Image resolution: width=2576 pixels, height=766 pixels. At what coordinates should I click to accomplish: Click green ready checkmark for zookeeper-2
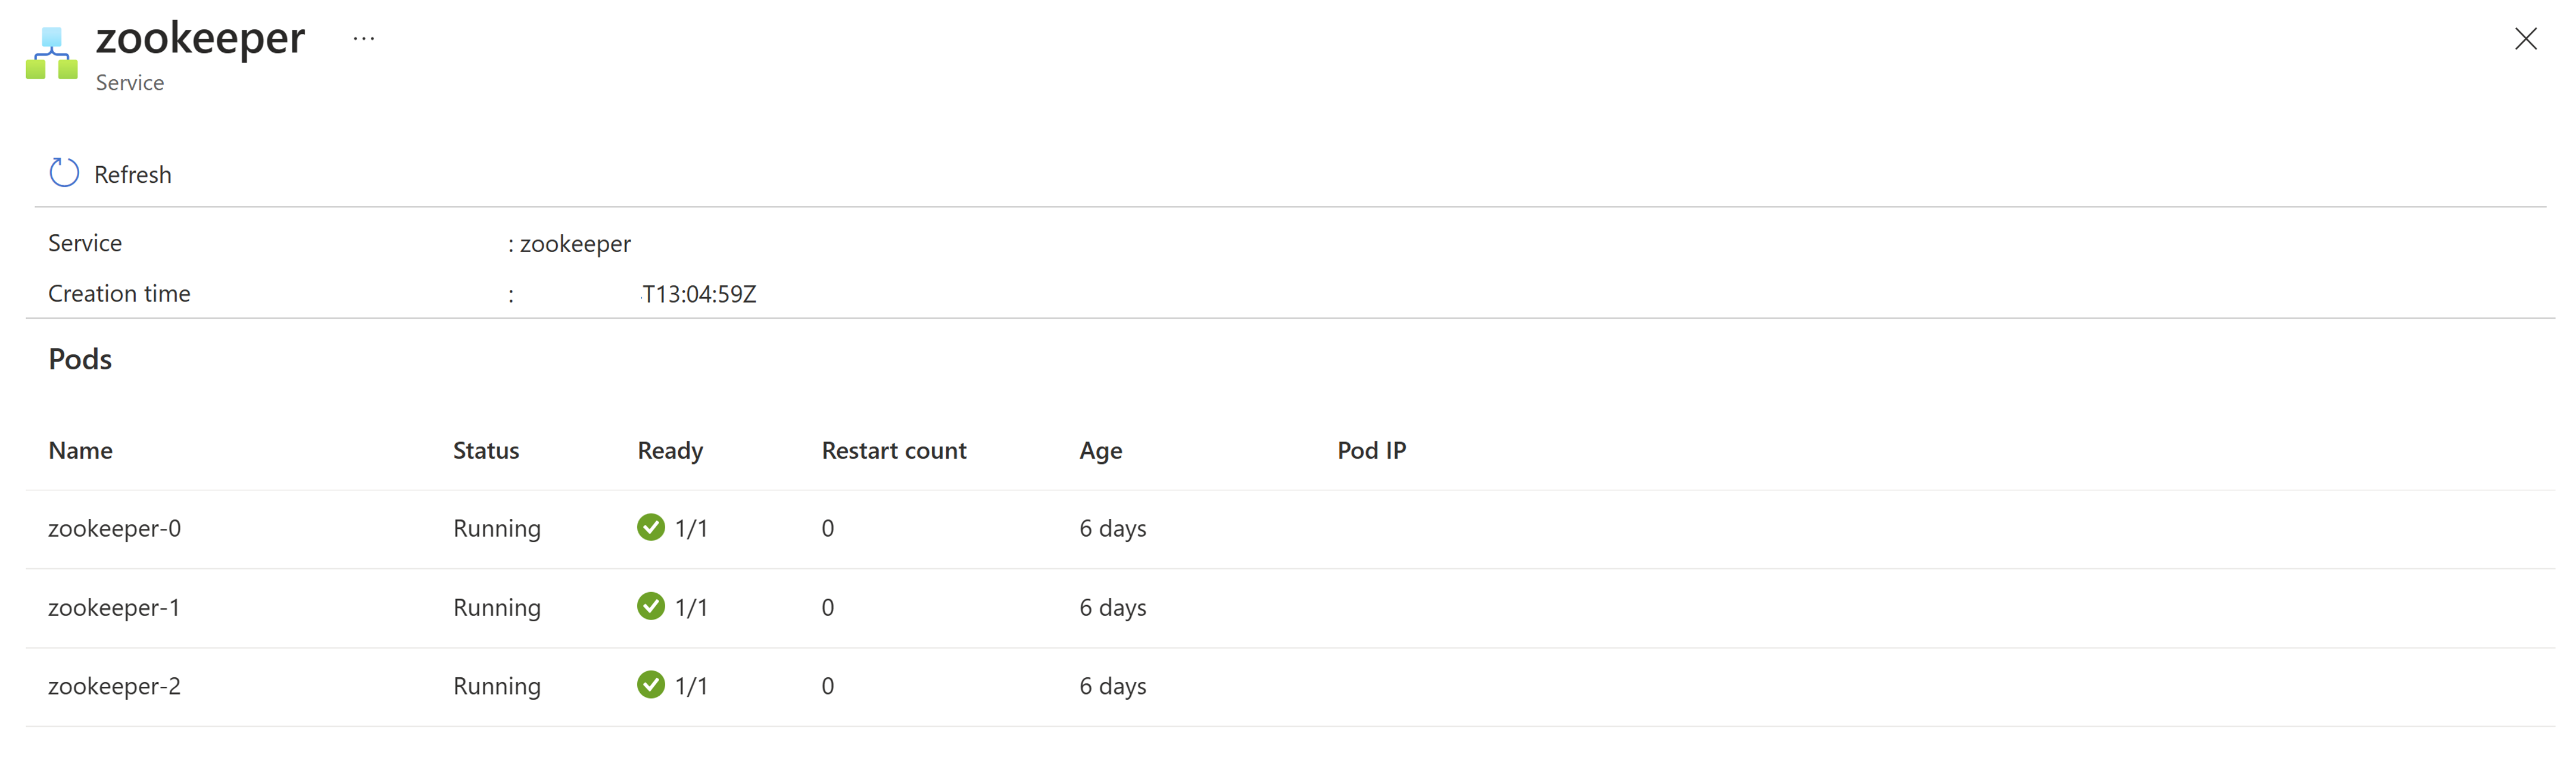pos(651,685)
